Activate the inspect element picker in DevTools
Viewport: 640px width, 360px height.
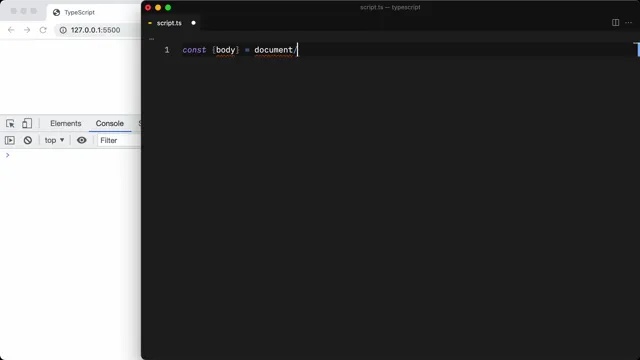pyautogui.click(x=10, y=123)
